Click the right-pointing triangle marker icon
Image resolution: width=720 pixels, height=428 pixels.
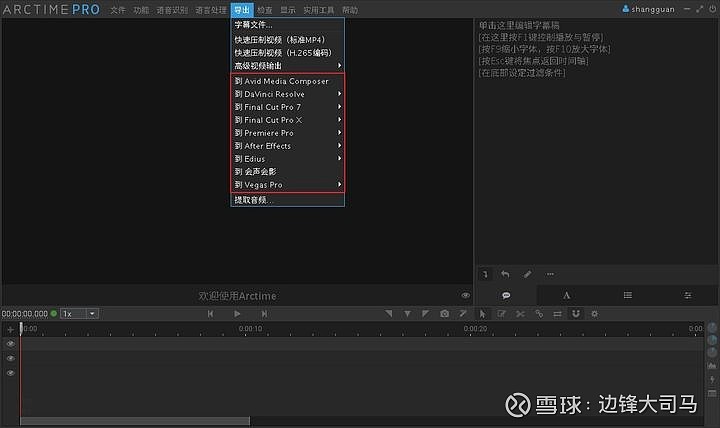click(x=426, y=314)
